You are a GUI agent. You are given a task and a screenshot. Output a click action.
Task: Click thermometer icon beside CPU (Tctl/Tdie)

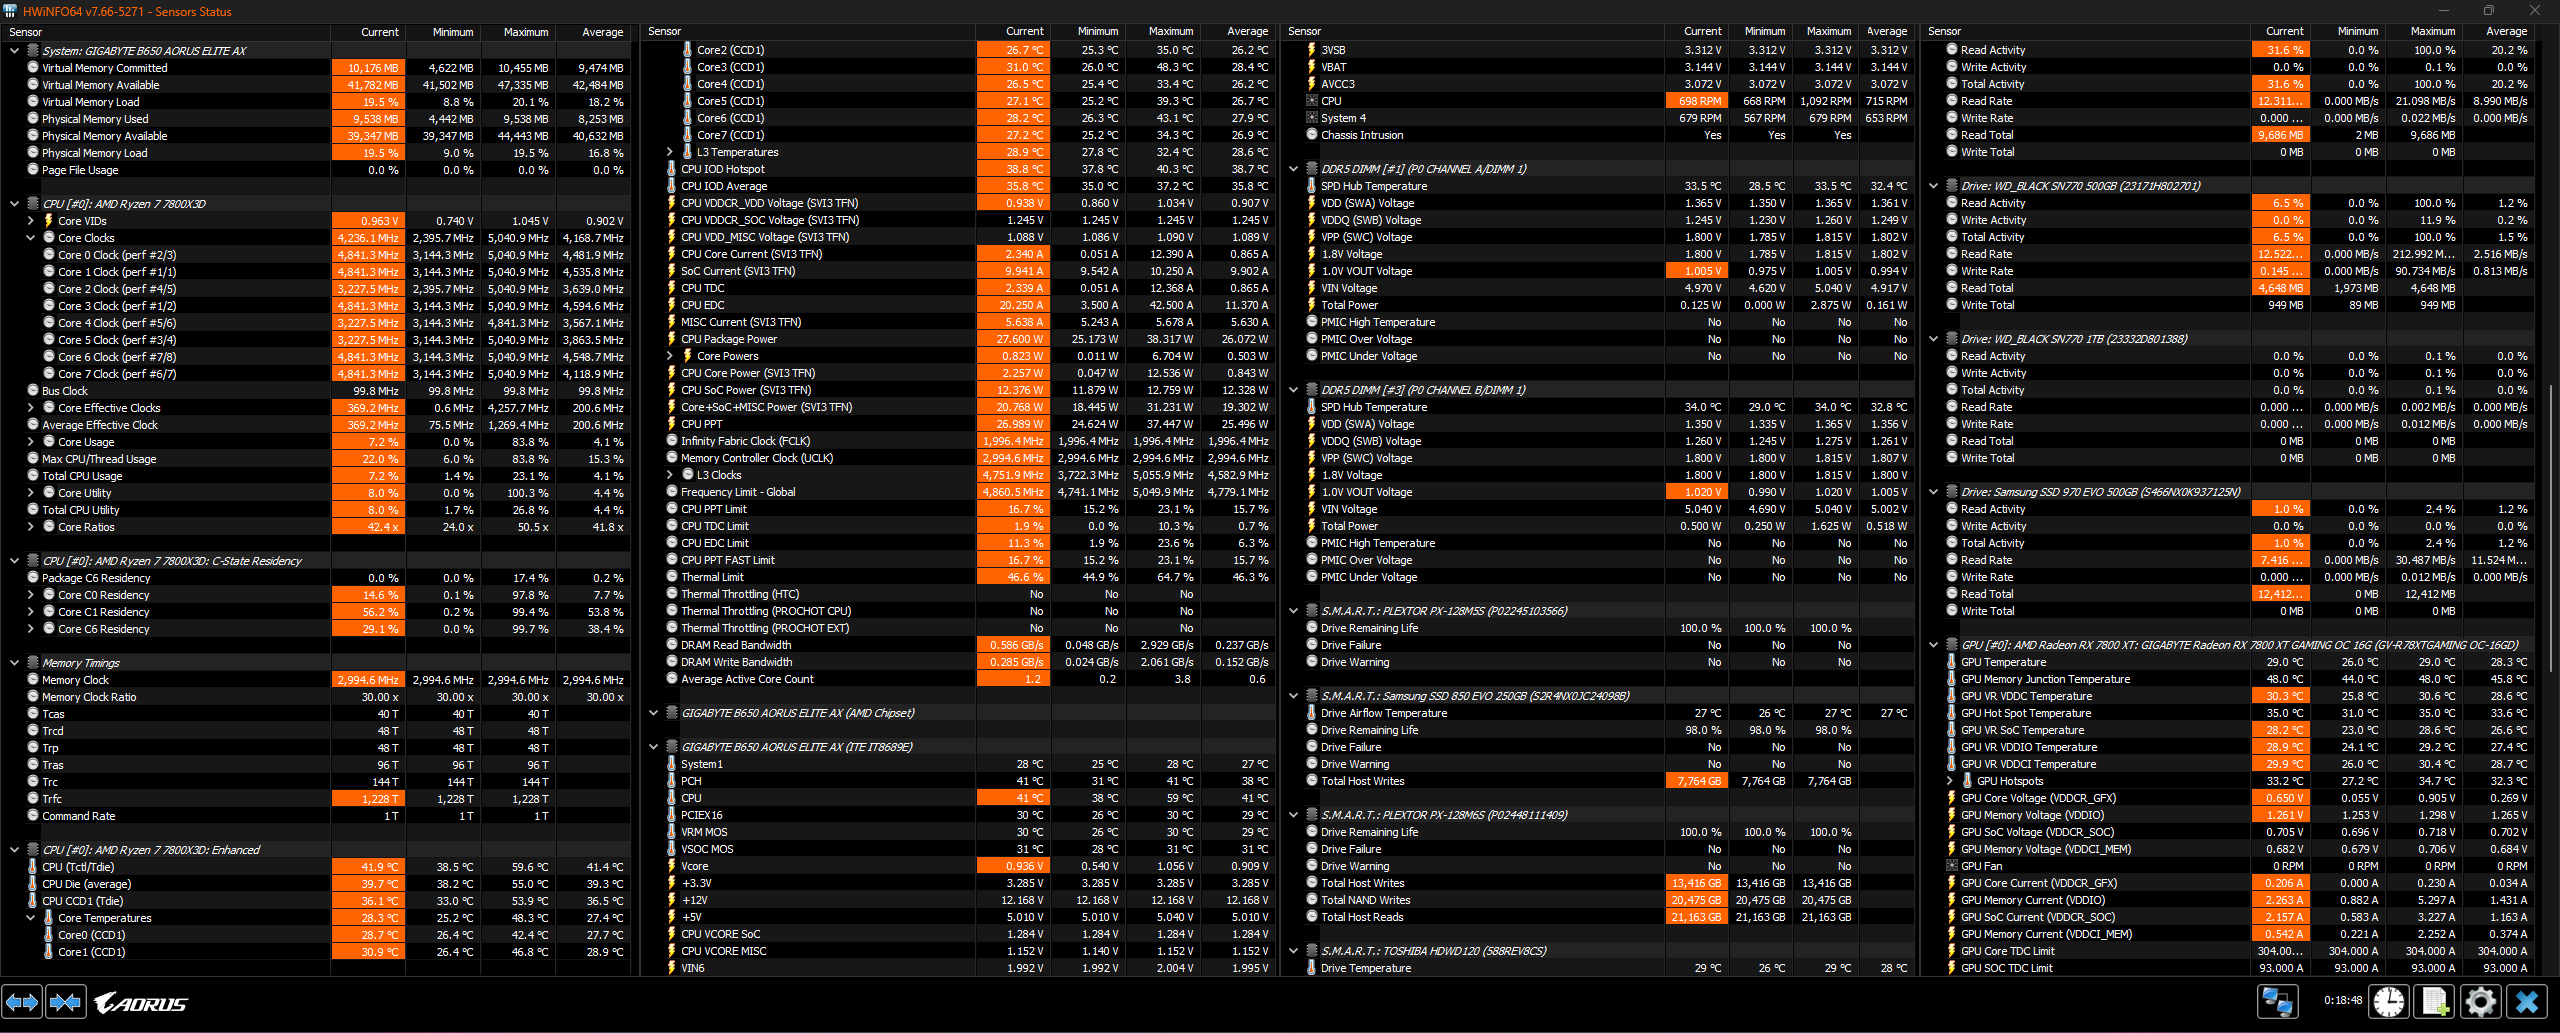[32, 867]
